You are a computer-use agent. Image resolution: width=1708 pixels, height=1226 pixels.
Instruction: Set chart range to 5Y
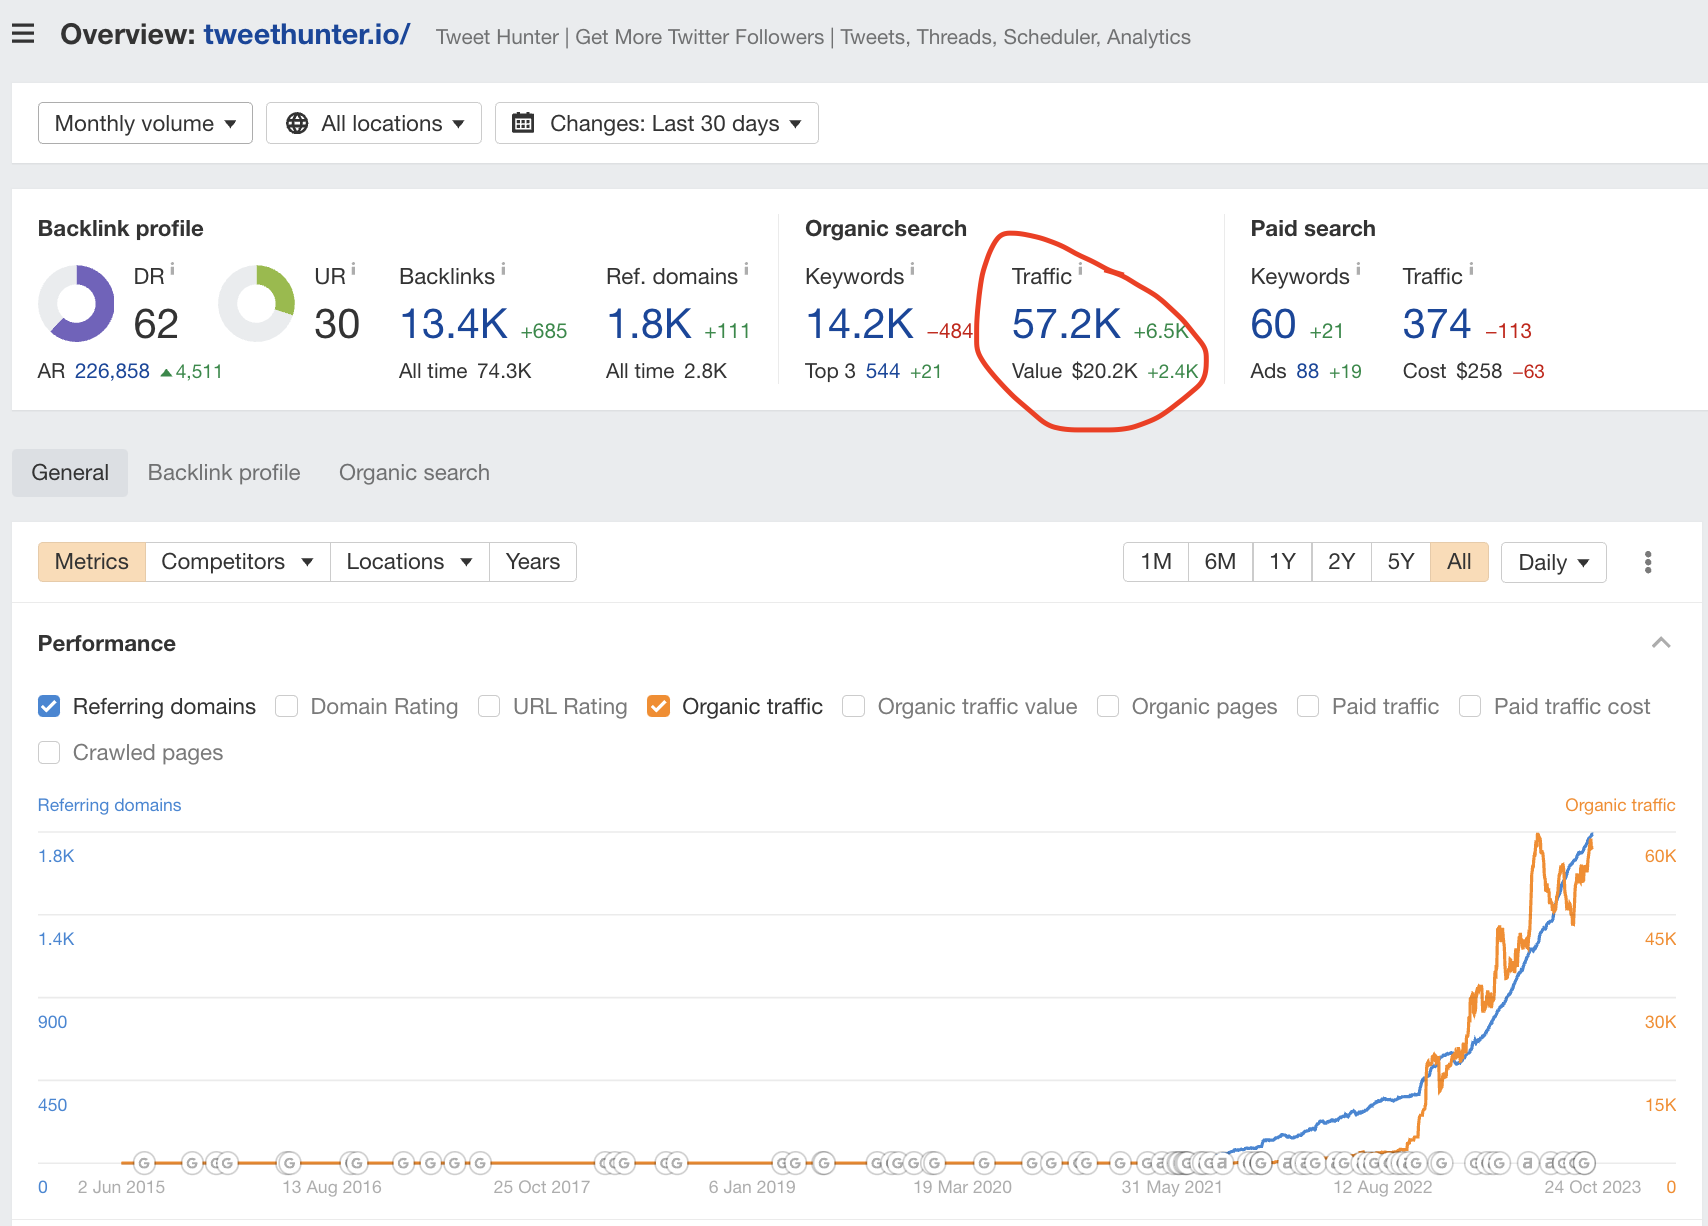pyautogui.click(x=1401, y=562)
